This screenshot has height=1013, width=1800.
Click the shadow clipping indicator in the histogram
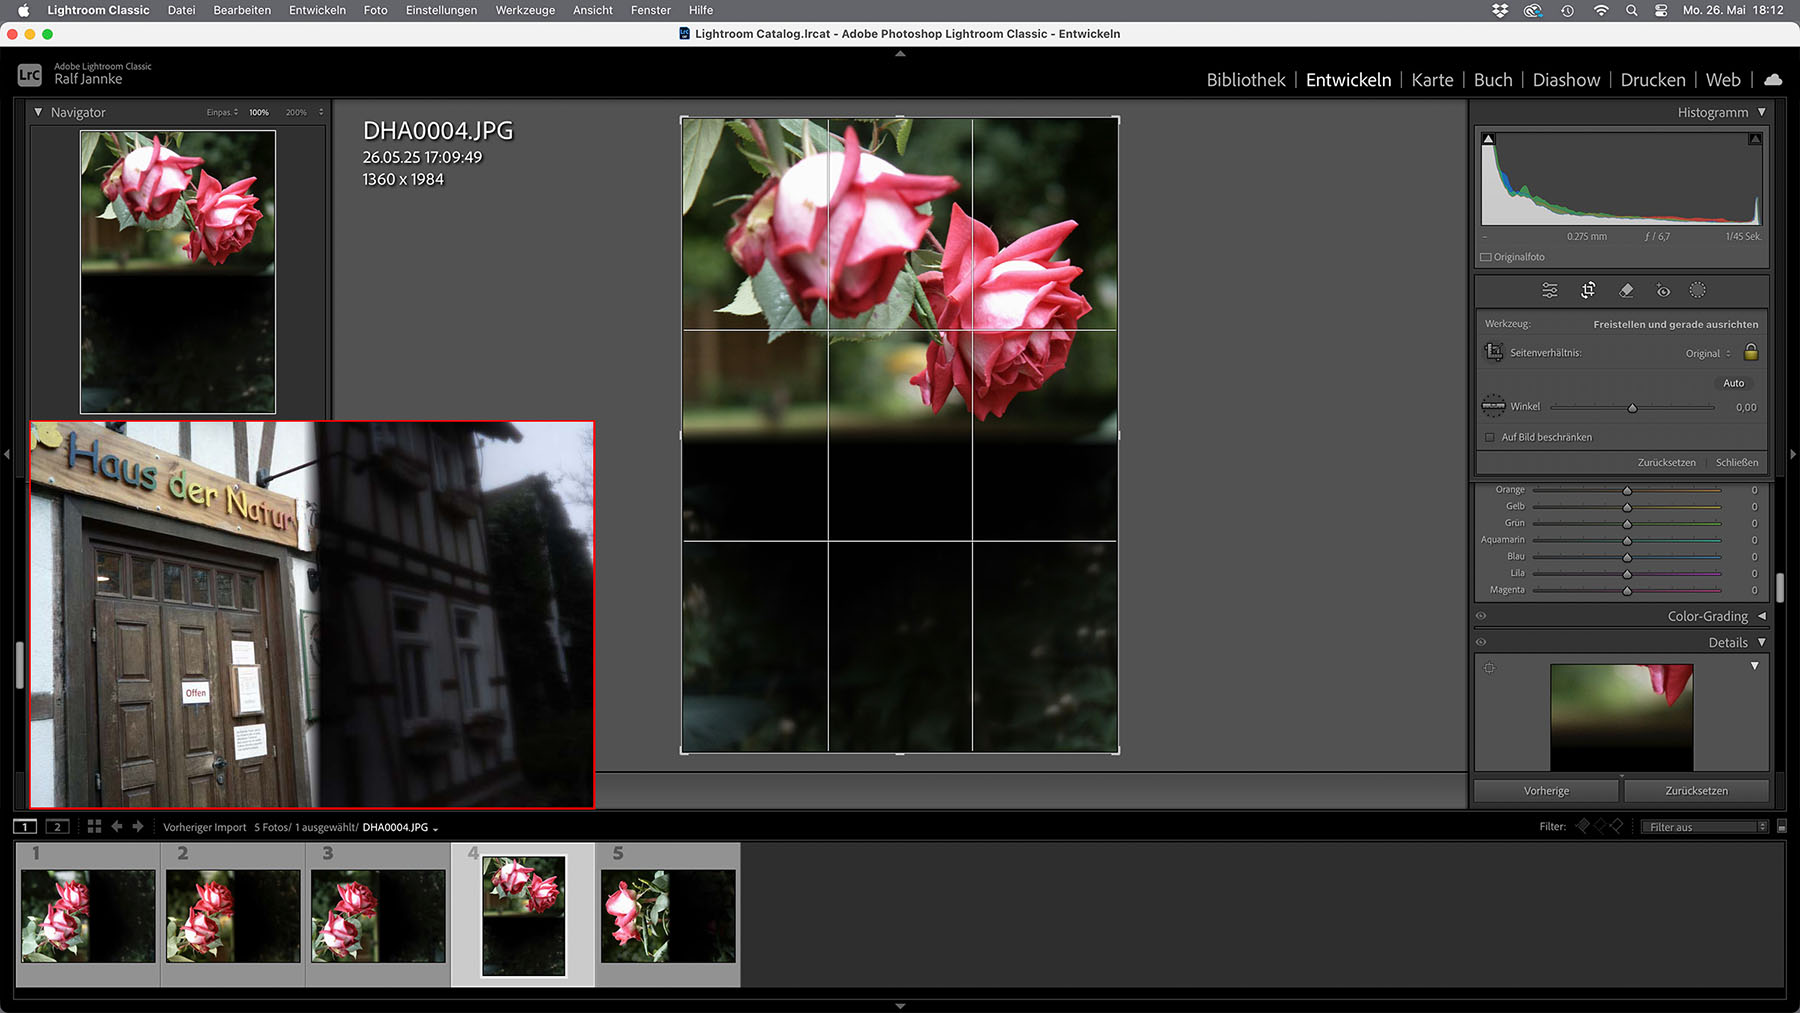1488,139
